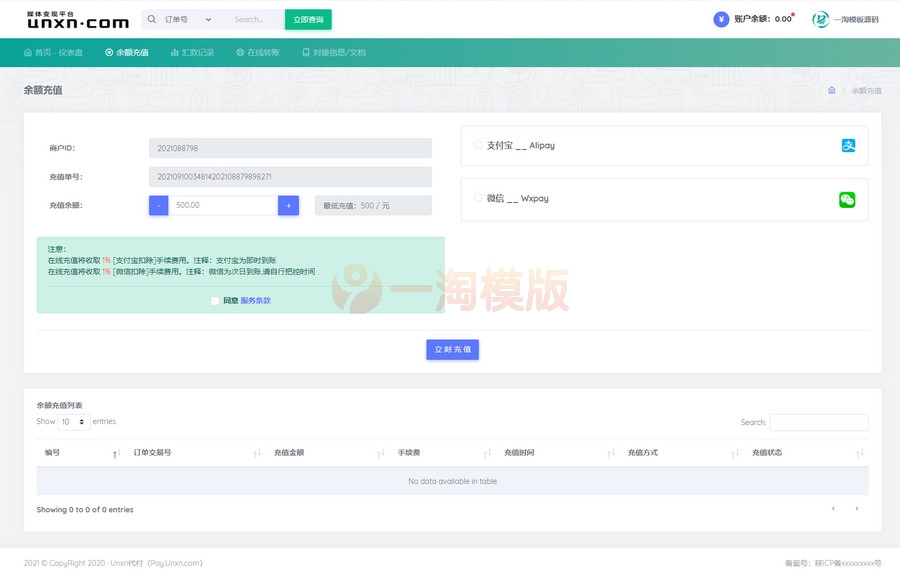Click the Alipay blue logo icon
Screen dimensions: 900x580
(849, 145)
